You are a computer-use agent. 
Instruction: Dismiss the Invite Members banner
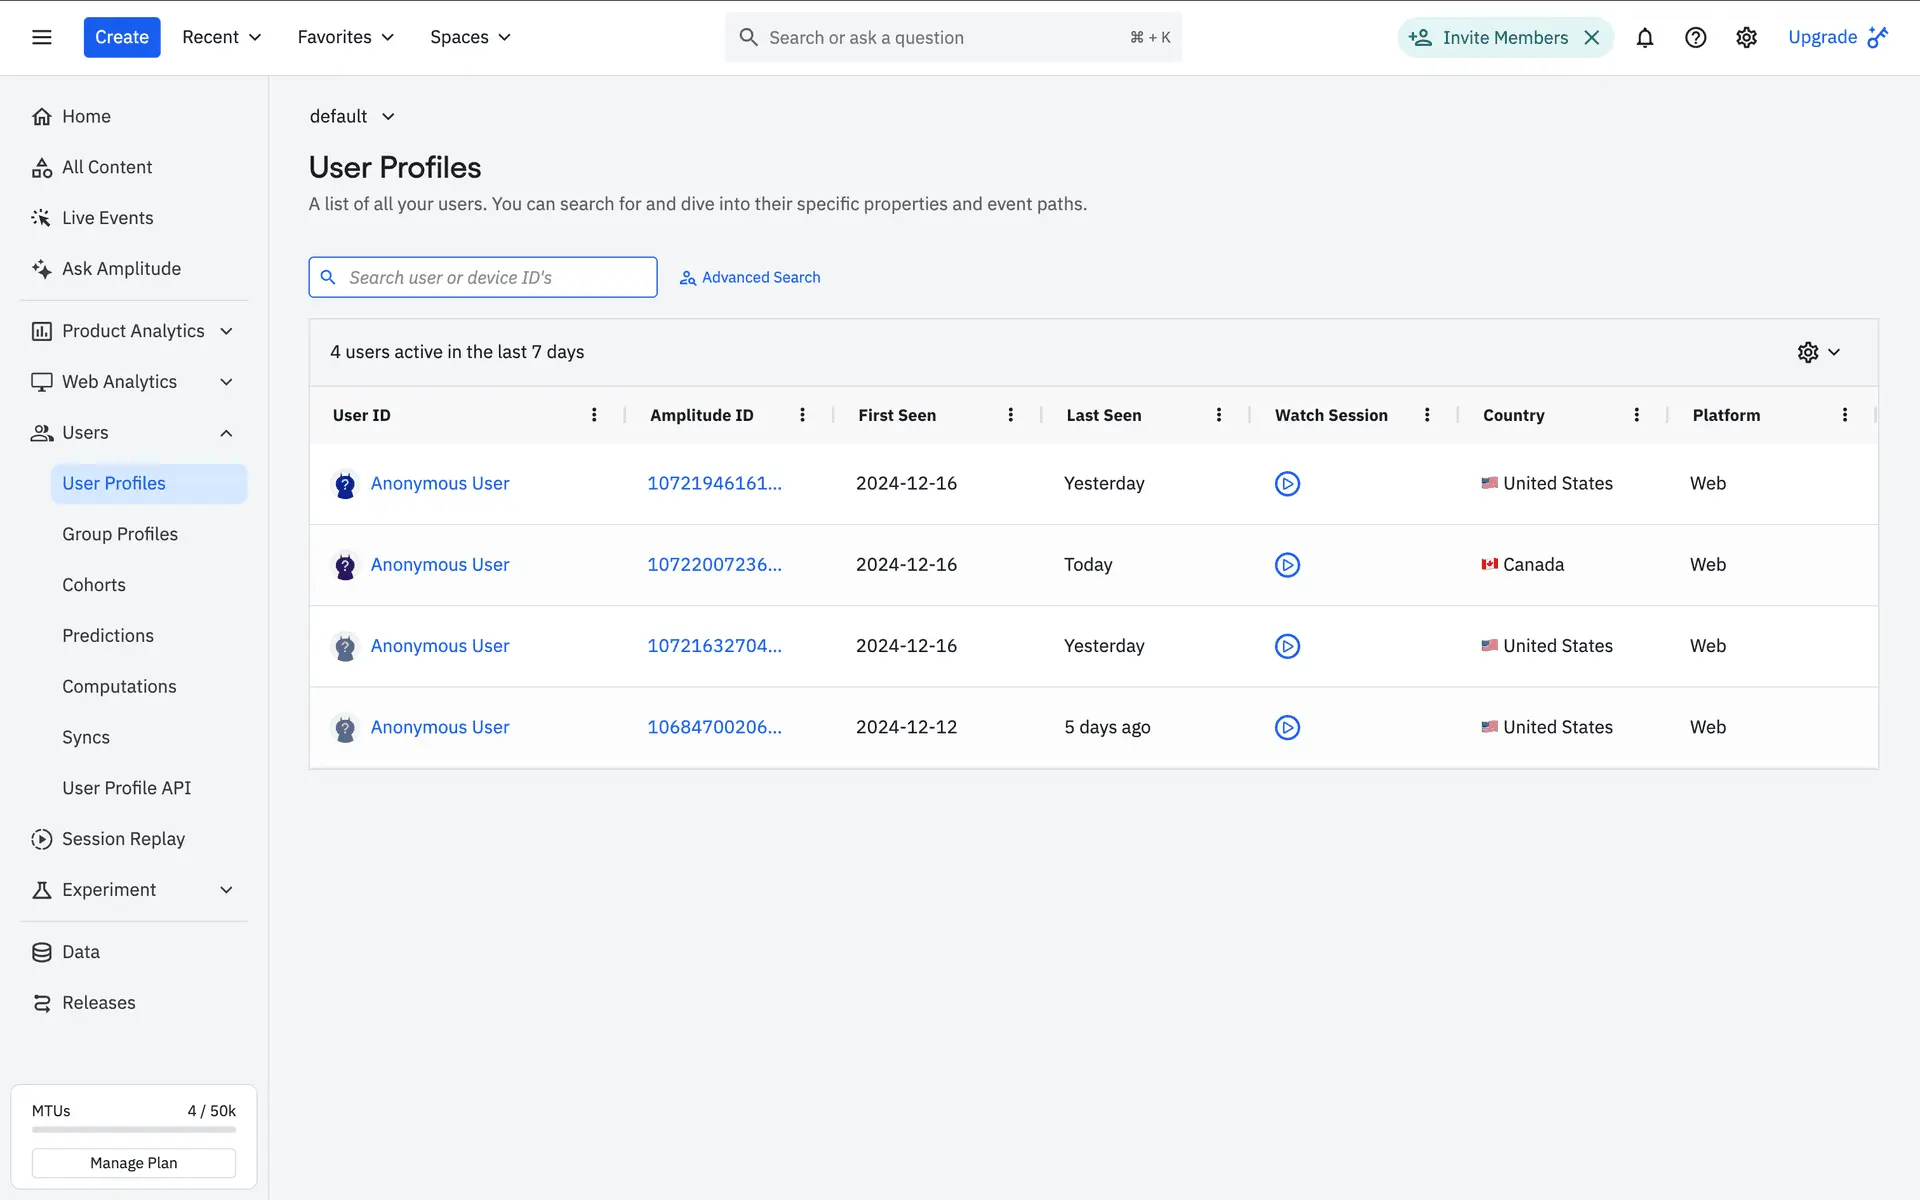(x=1592, y=38)
